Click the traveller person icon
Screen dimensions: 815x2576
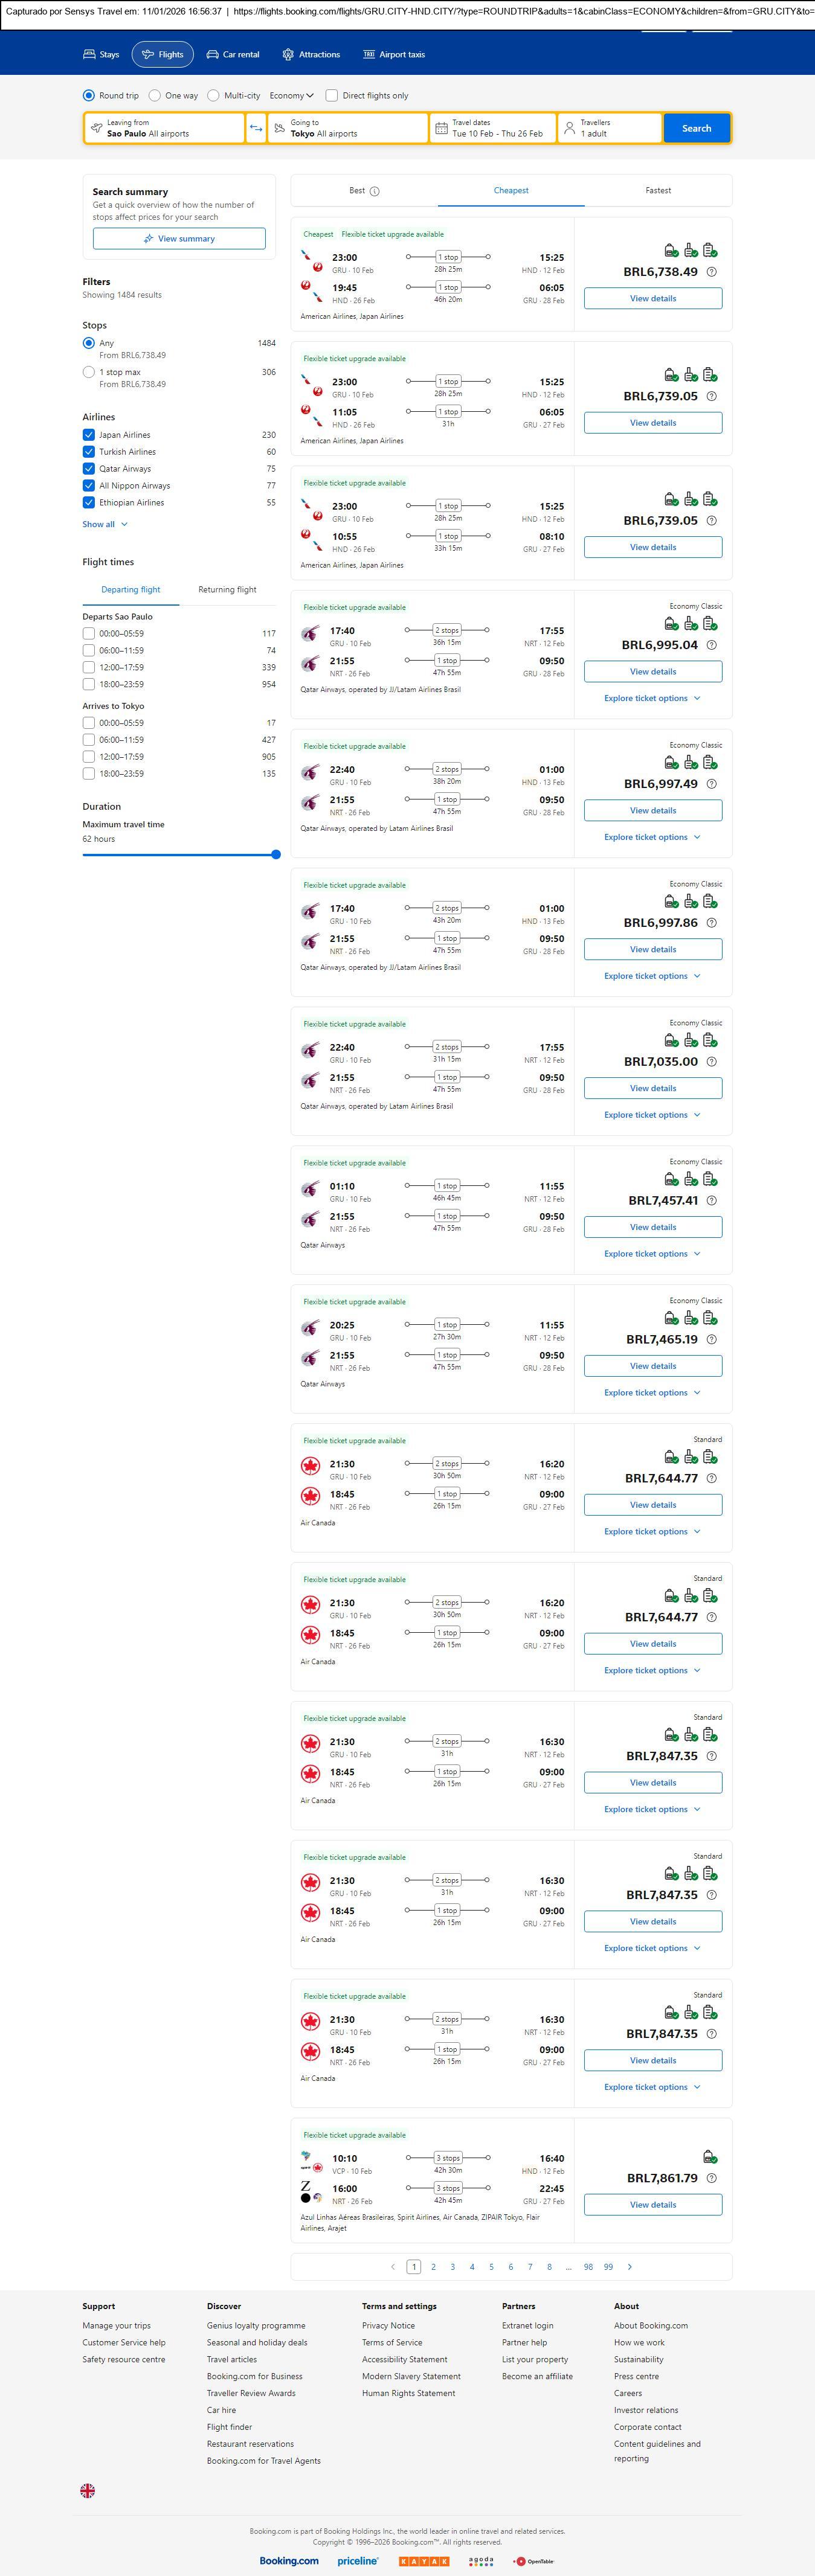click(x=569, y=128)
